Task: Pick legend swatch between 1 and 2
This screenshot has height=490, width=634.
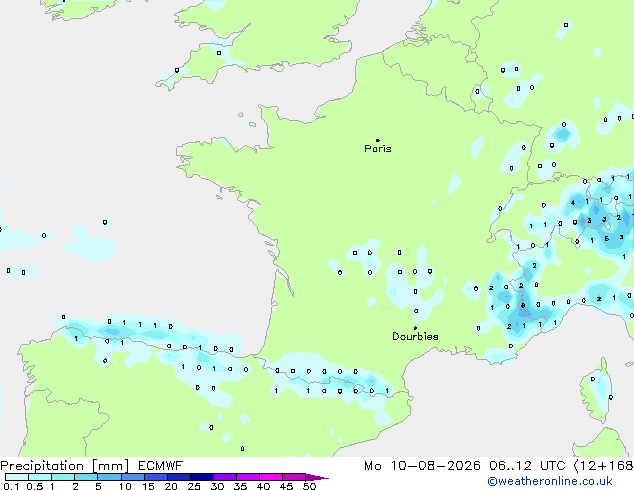Action: [x=63, y=477]
